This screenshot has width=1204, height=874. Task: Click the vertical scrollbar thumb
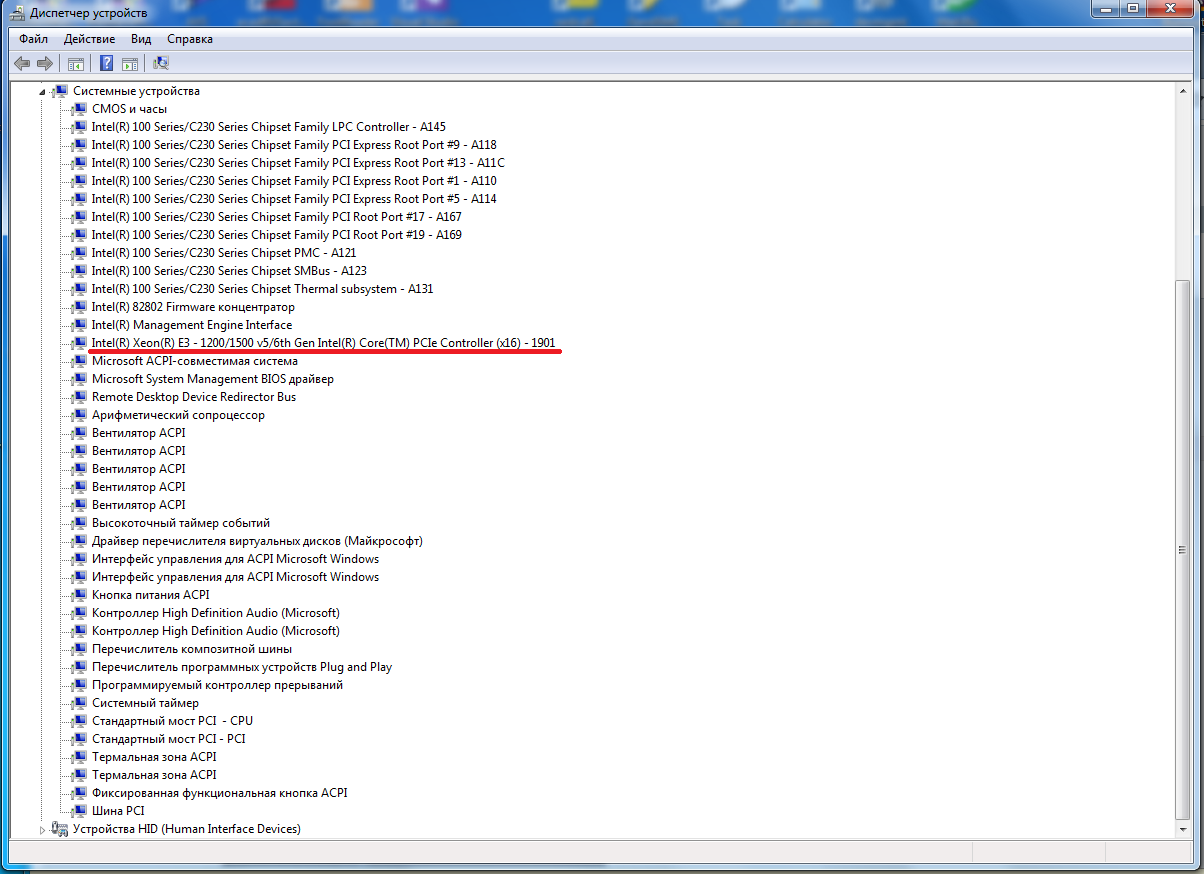pos(1184,548)
